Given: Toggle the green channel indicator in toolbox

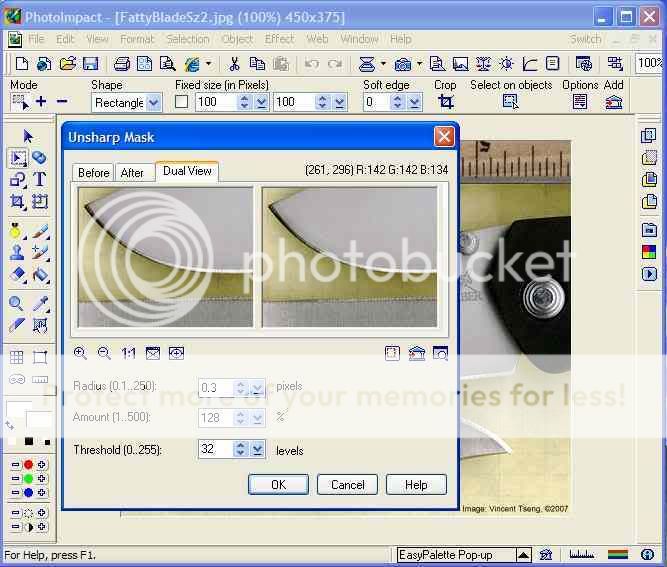Looking at the screenshot, I should tap(28, 478).
